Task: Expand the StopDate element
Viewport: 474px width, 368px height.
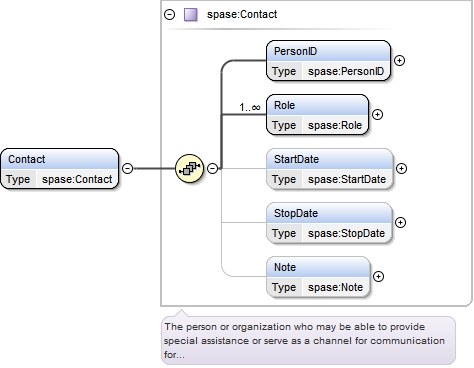Action: click(x=400, y=223)
